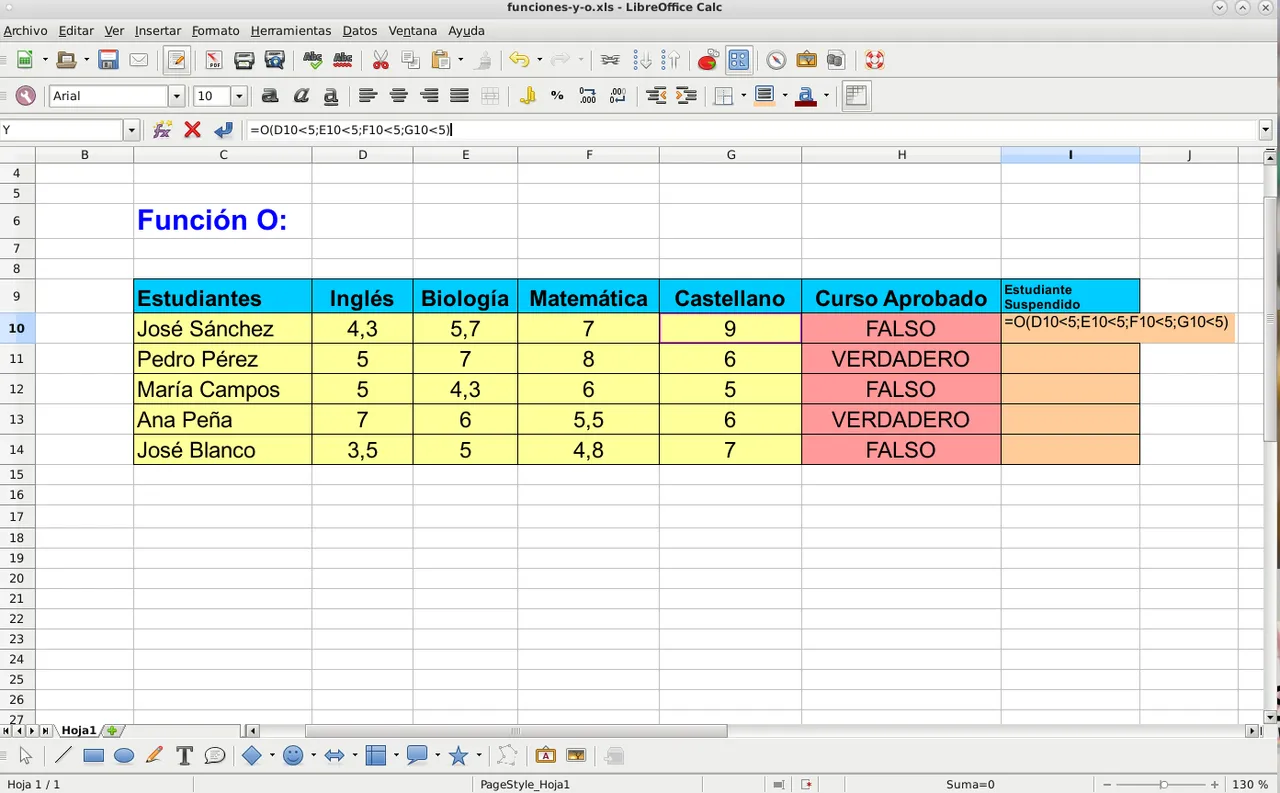Select the Ellipse drawing tool
The width and height of the screenshot is (1280, 793).
tap(124, 756)
